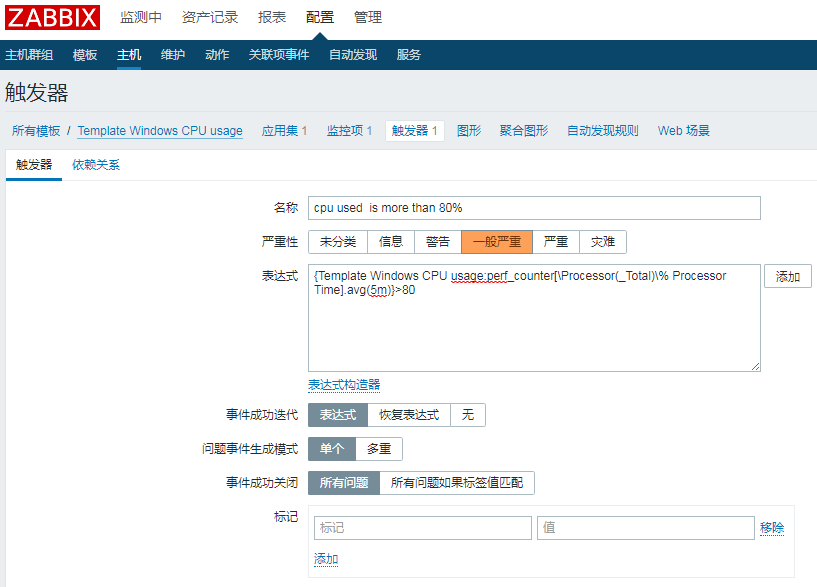This screenshot has height=587, width=817.
Task: Select 无 for 事件成功迭代
Action: (468, 415)
